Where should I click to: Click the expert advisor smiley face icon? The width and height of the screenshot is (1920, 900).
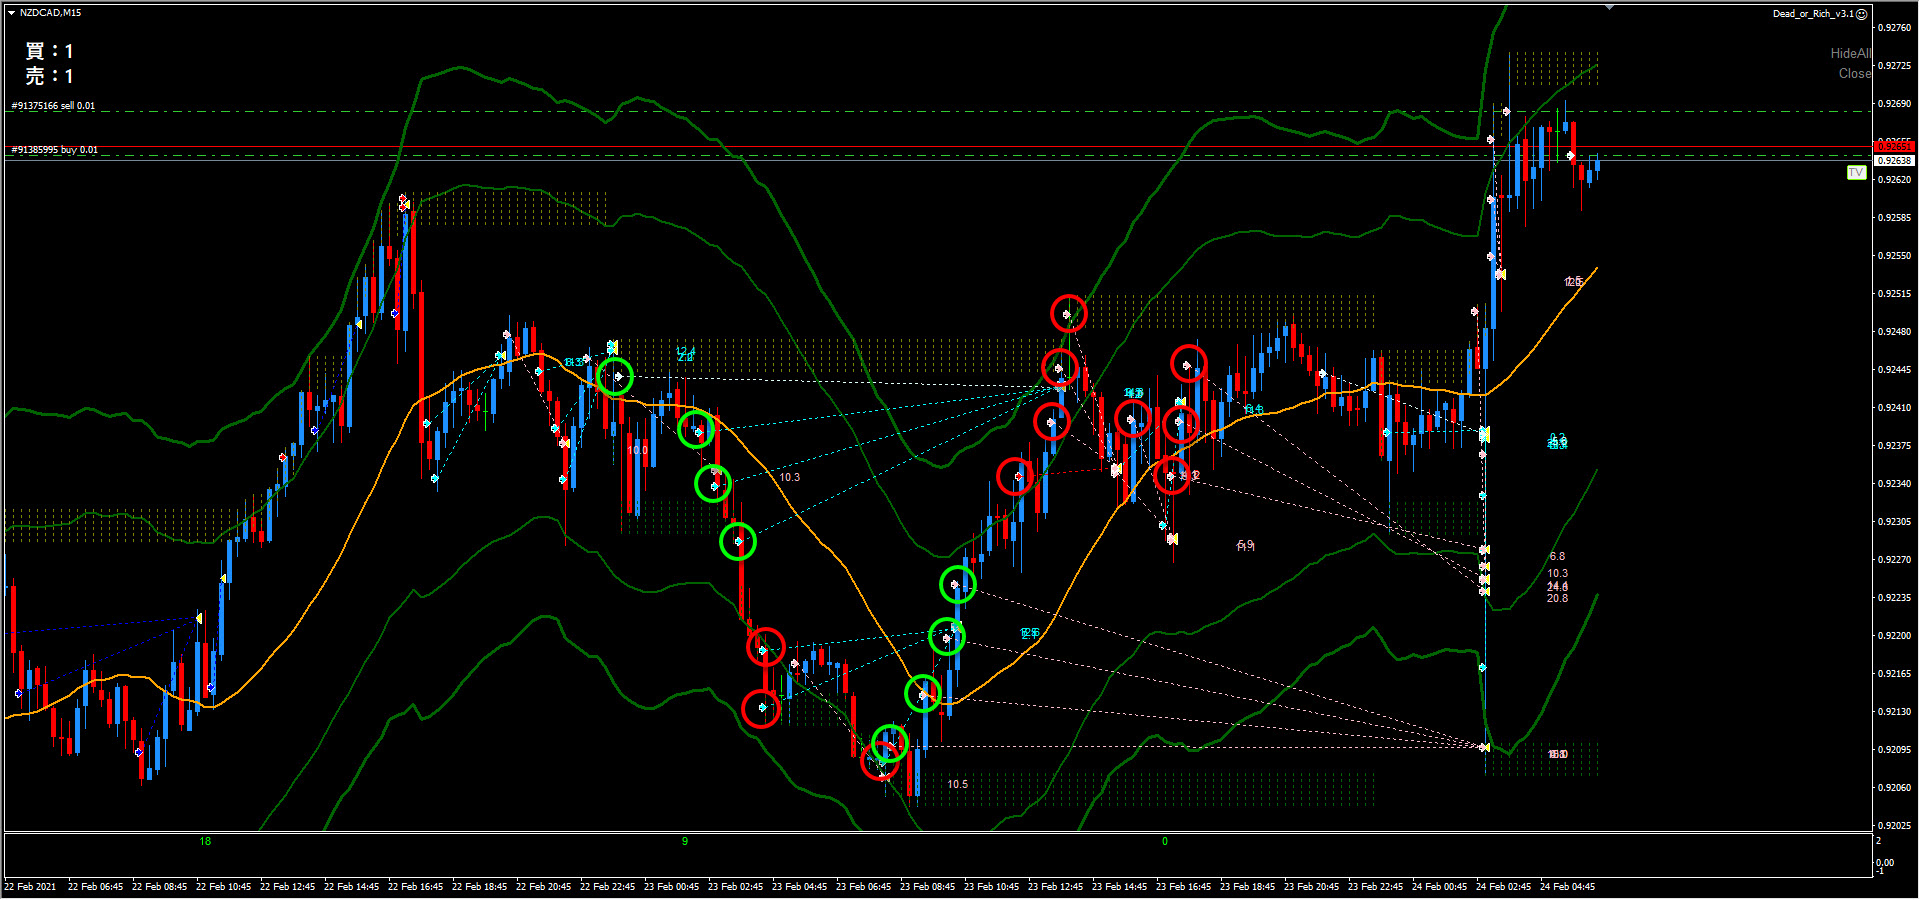click(1862, 14)
